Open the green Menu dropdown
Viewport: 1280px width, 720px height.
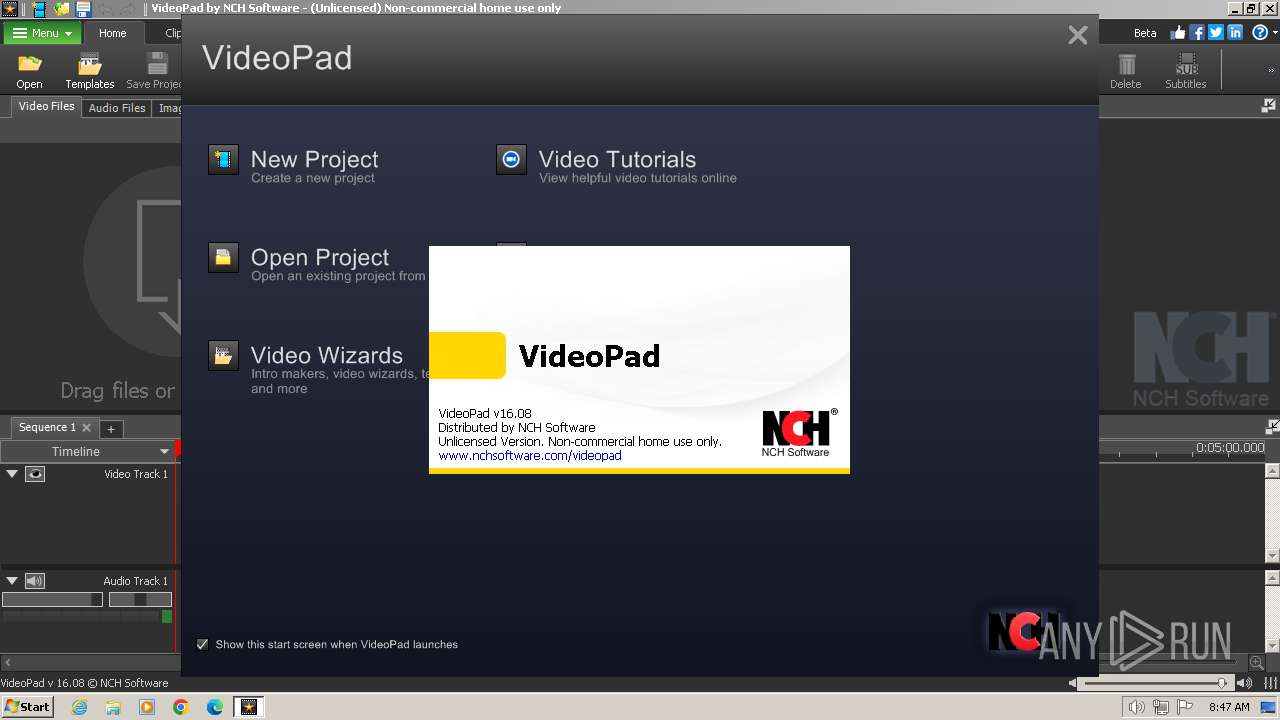(x=41, y=33)
